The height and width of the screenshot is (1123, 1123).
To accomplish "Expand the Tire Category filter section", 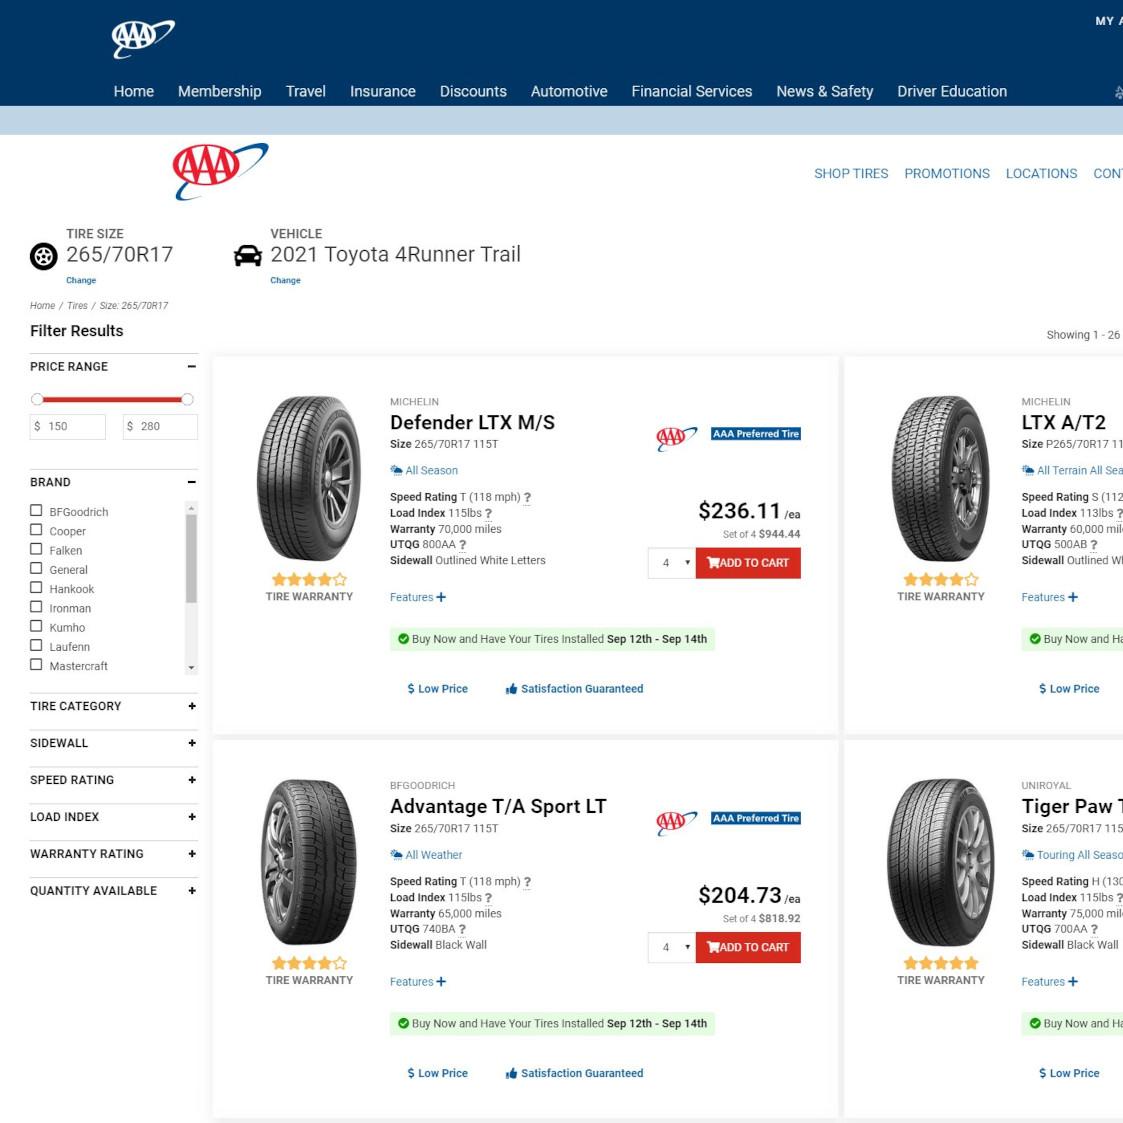I will pyautogui.click(x=191, y=706).
